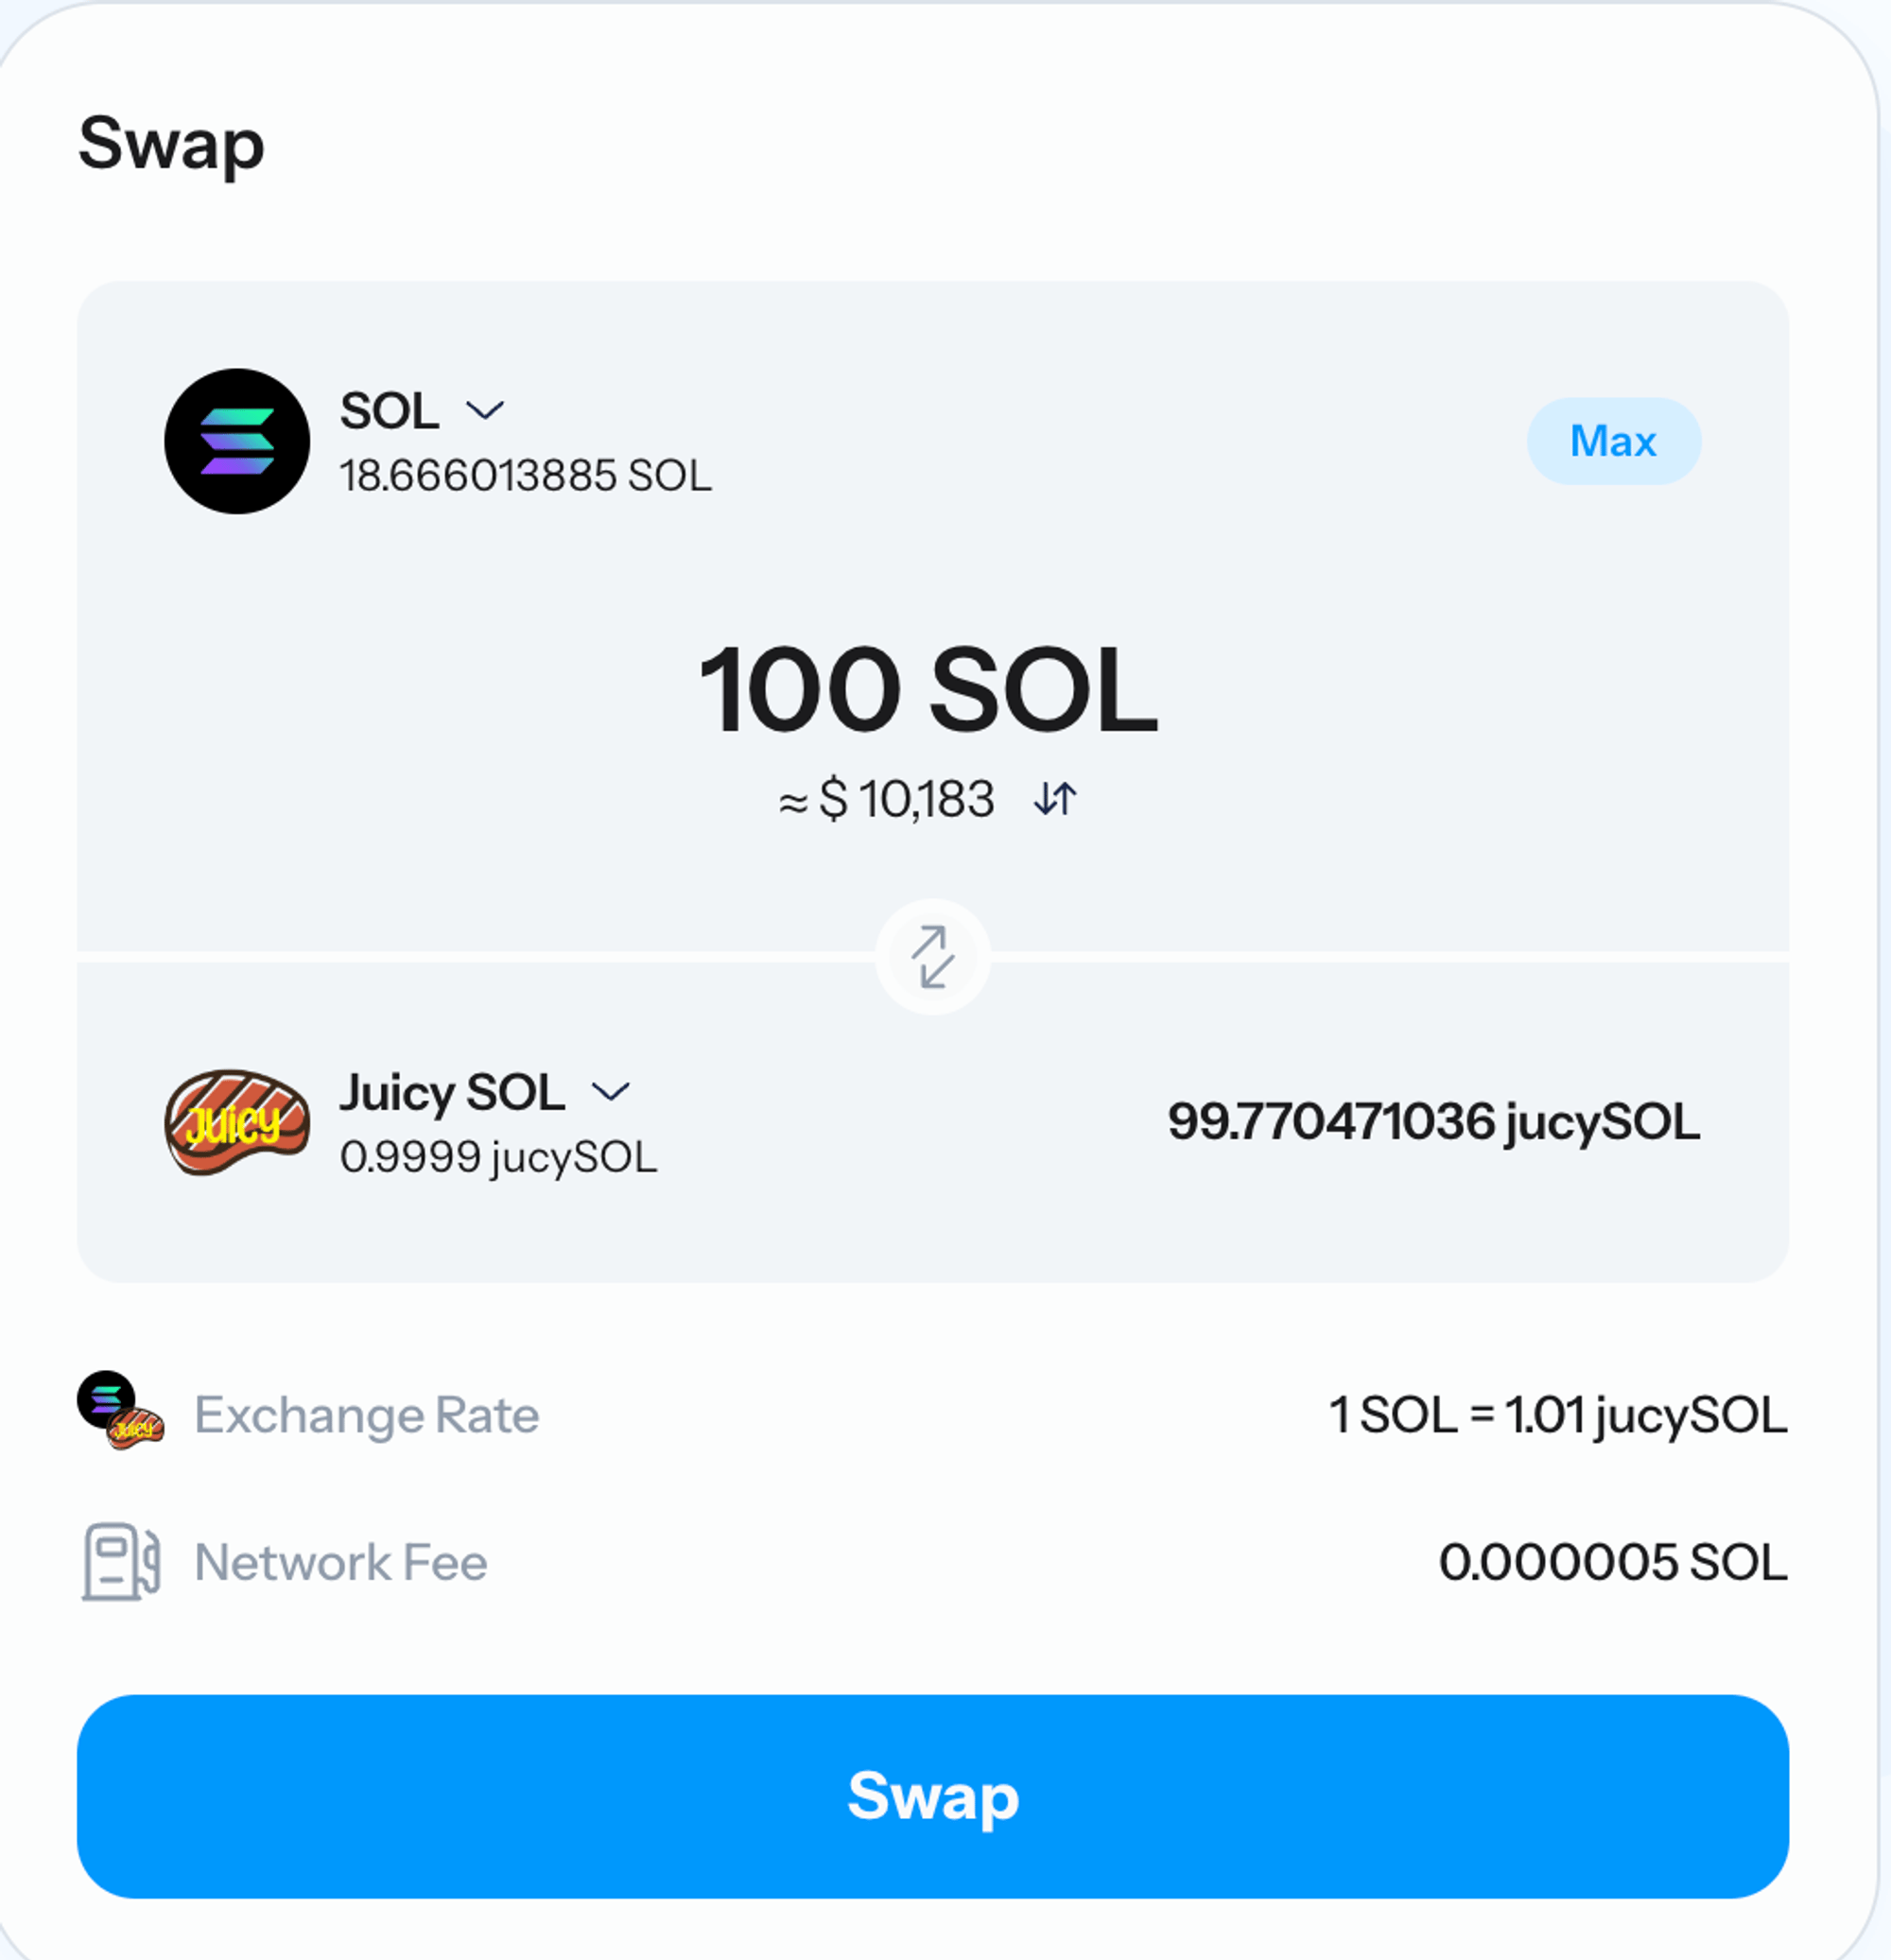This screenshot has width=1891, height=1960.
Task: Click the 99.770471036 jucySOL output amount
Action: [1433, 1122]
